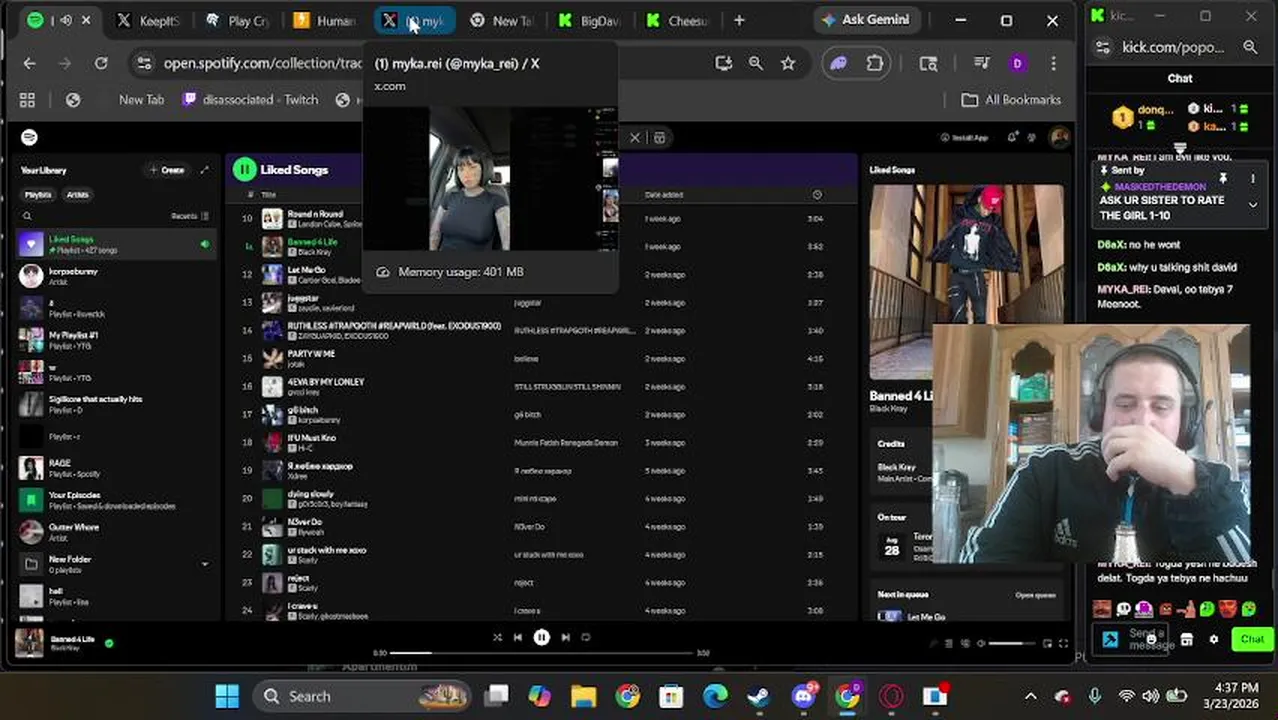Open Chrome apps grid icon
Screen dimensions: 1278x720
click(27, 100)
